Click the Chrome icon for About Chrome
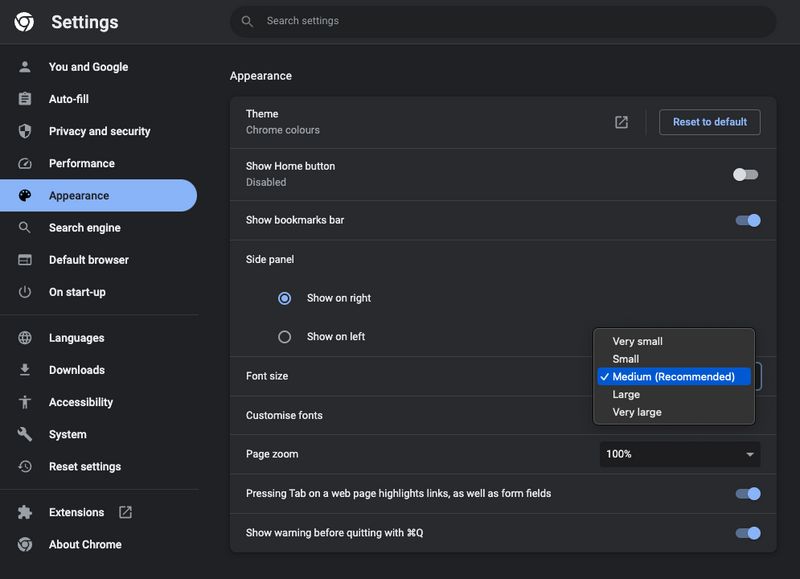Viewport: 800px width, 579px height. (24, 544)
